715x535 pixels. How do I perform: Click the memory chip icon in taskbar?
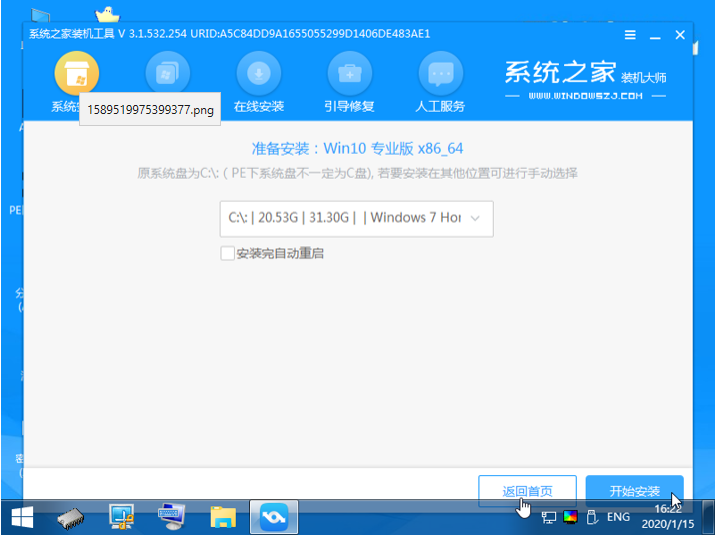click(x=74, y=517)
